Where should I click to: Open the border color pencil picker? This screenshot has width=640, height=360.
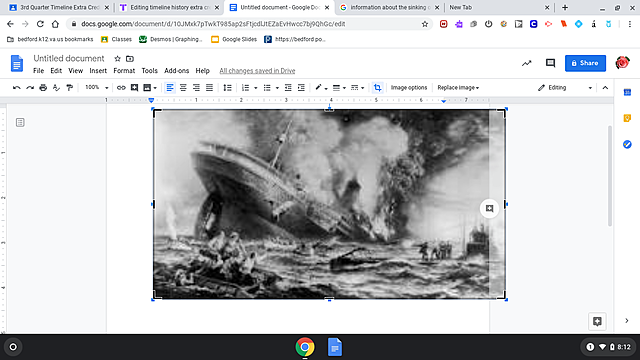321,87
